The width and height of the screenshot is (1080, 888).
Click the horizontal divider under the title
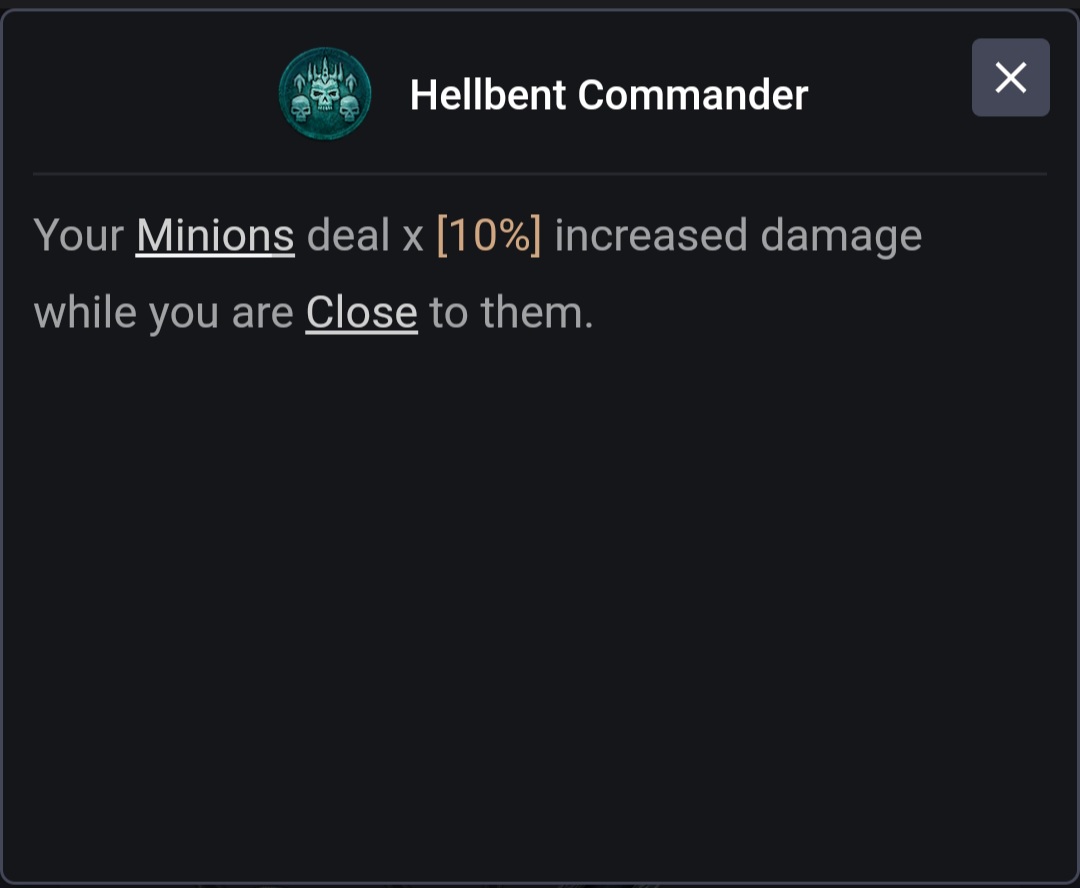pos(540,174)
